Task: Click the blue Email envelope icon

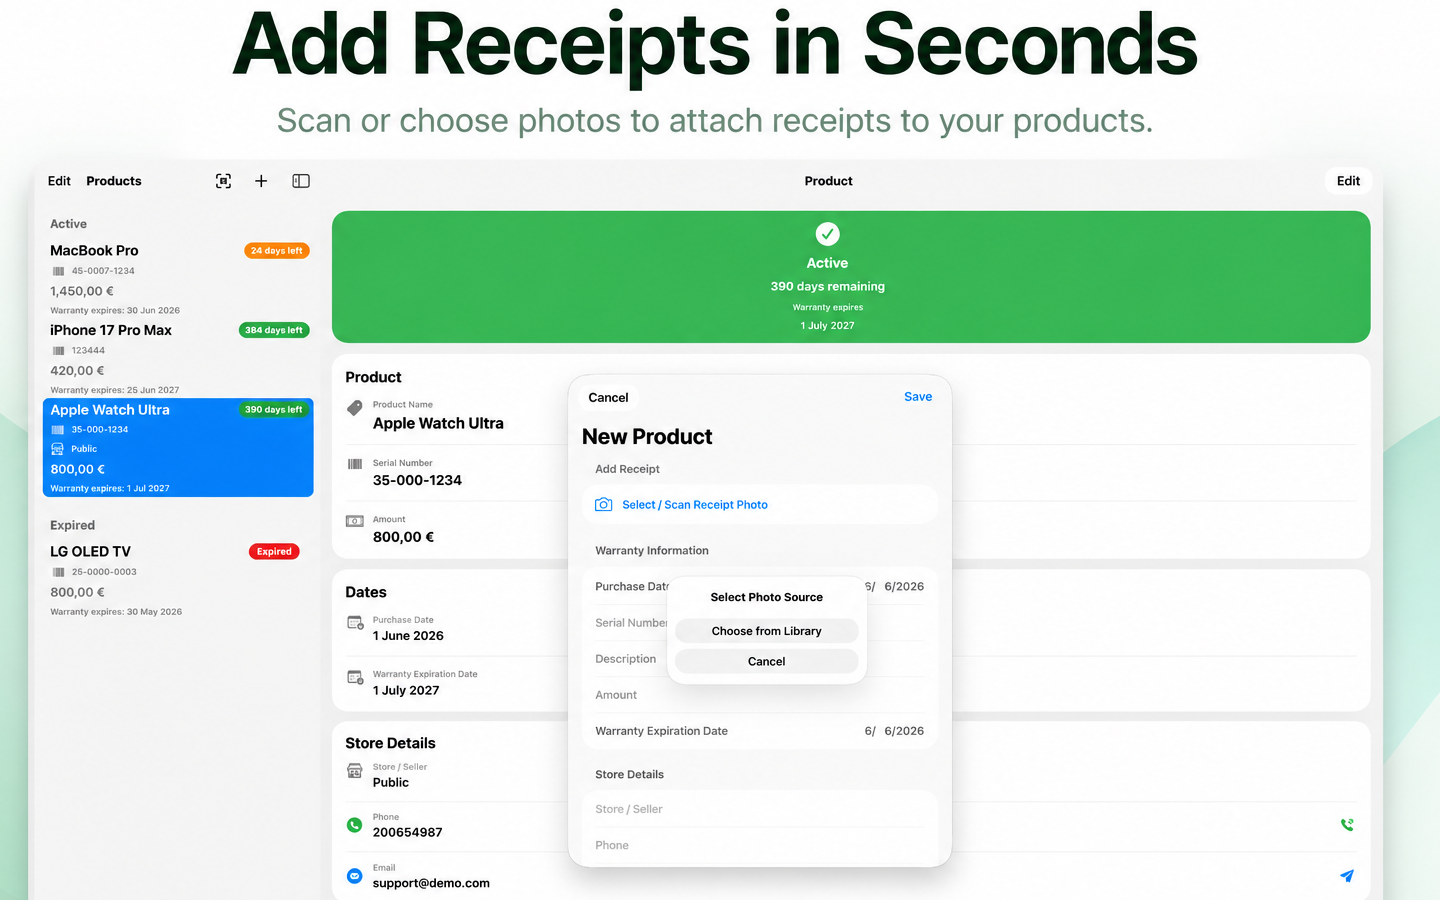Action: point(354,876)
